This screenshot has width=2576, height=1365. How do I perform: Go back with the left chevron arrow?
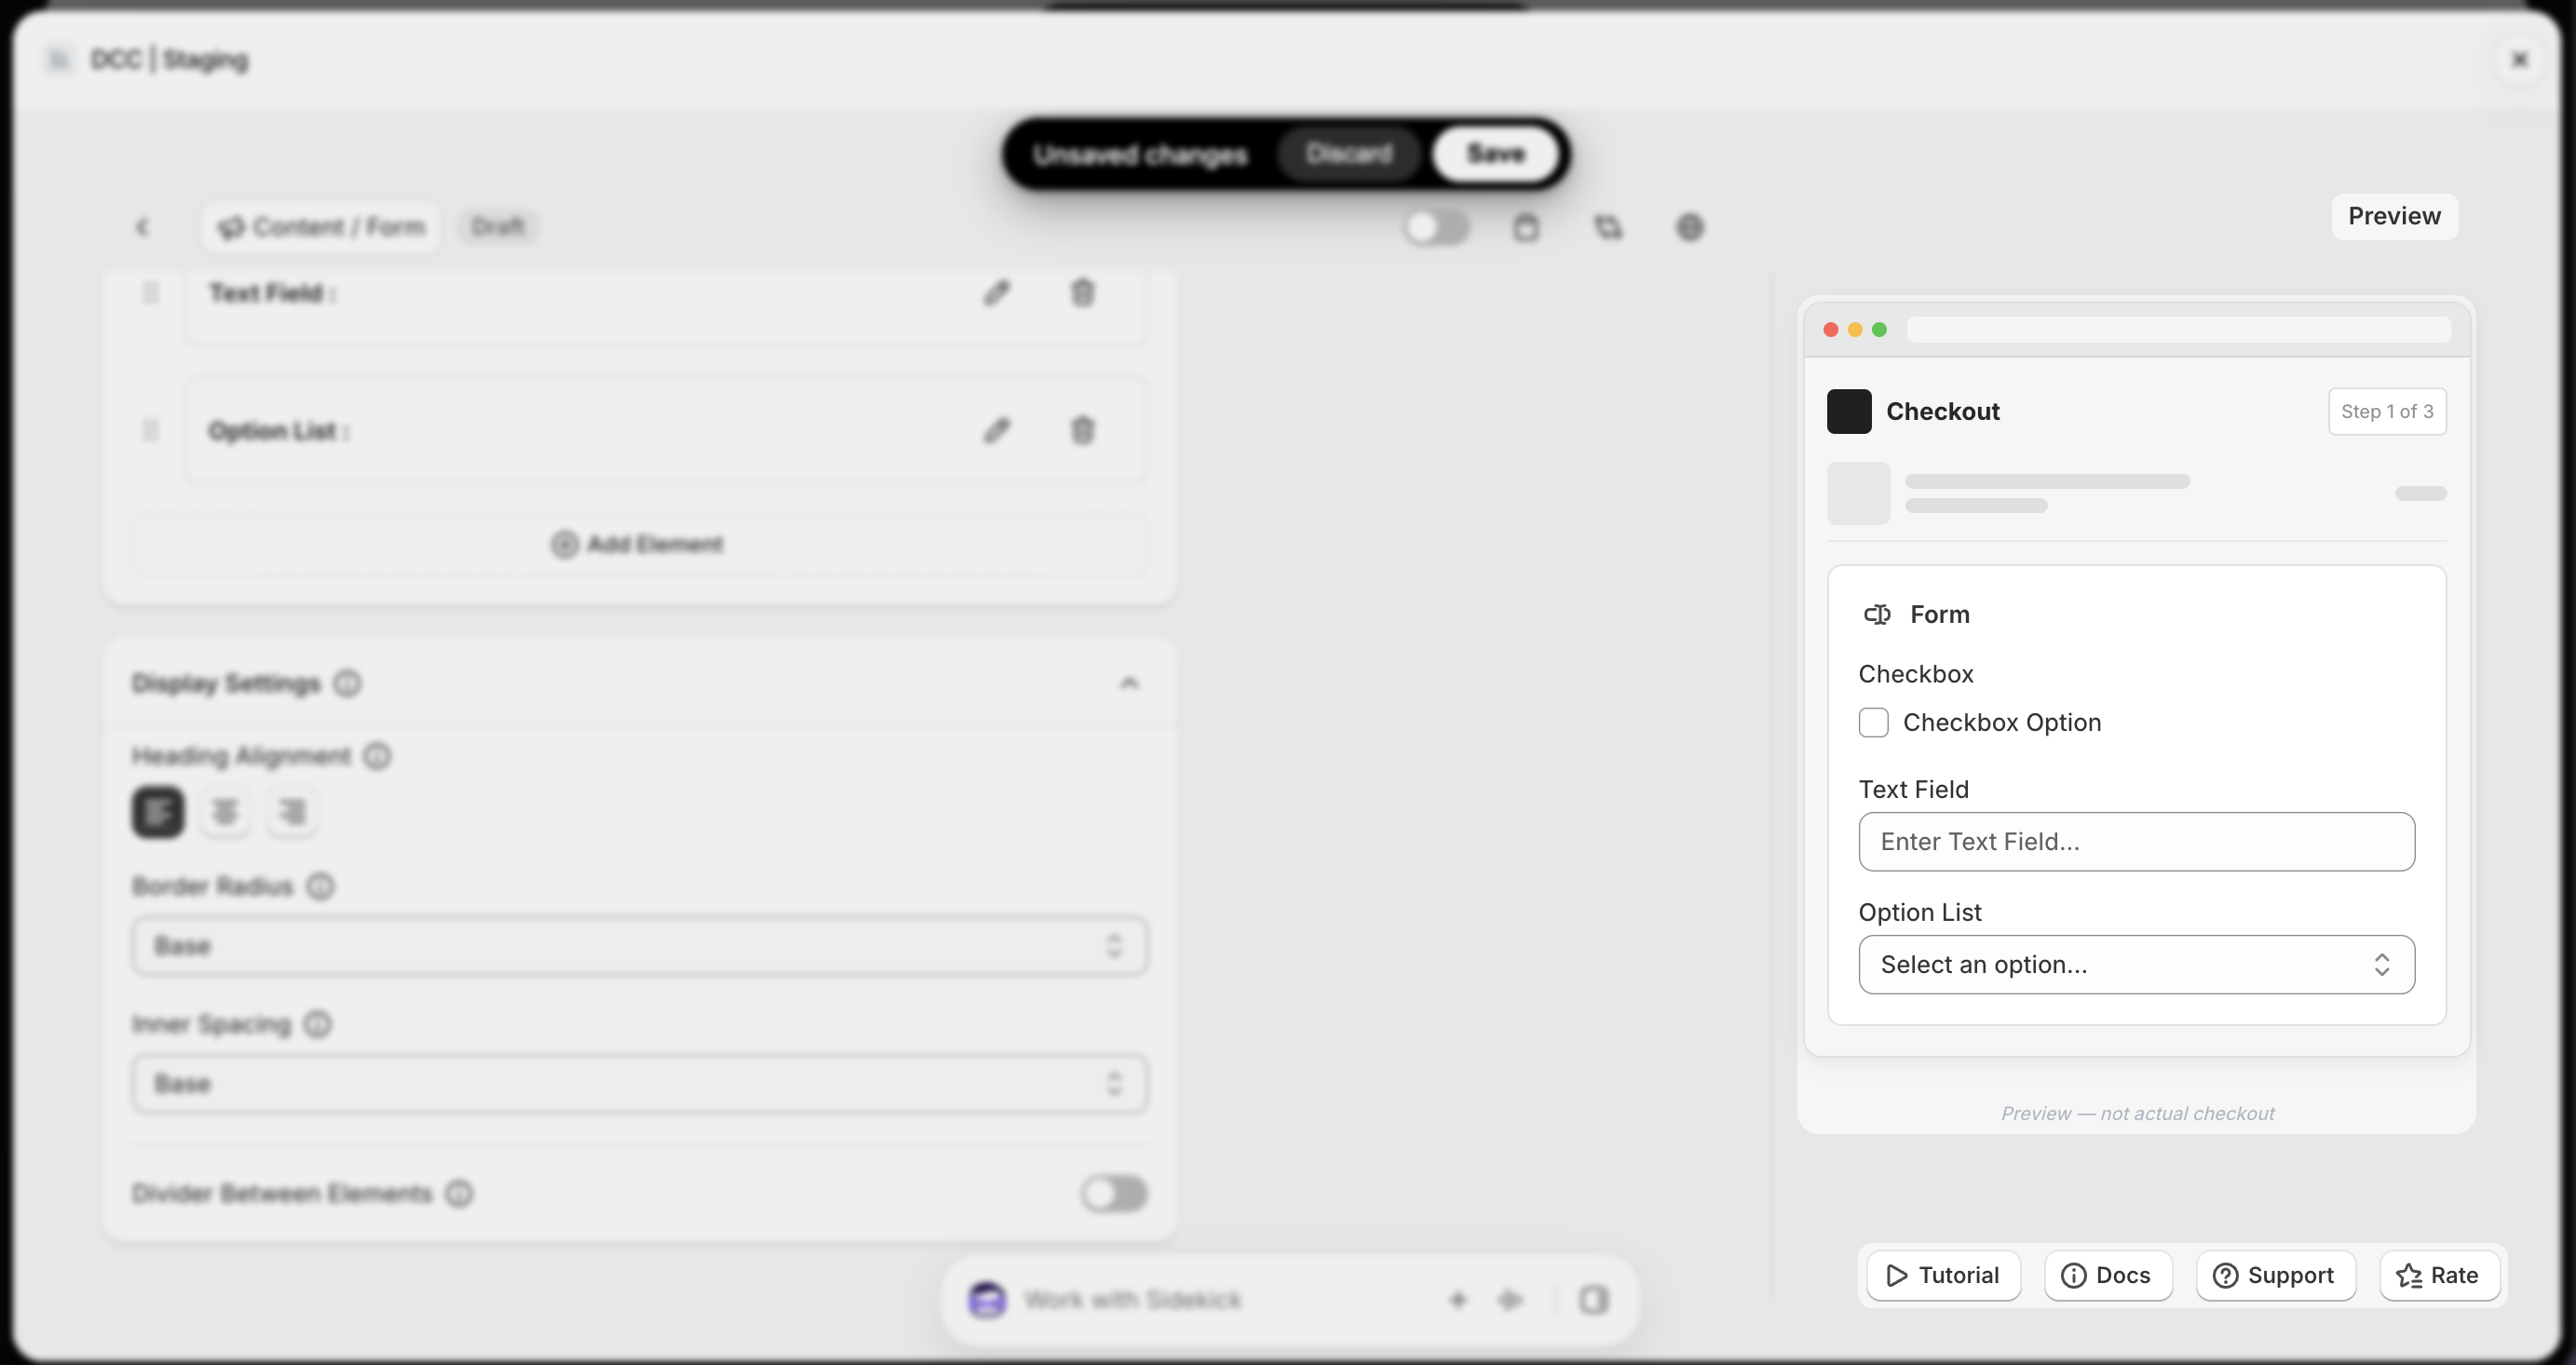[x=142, y=227]
